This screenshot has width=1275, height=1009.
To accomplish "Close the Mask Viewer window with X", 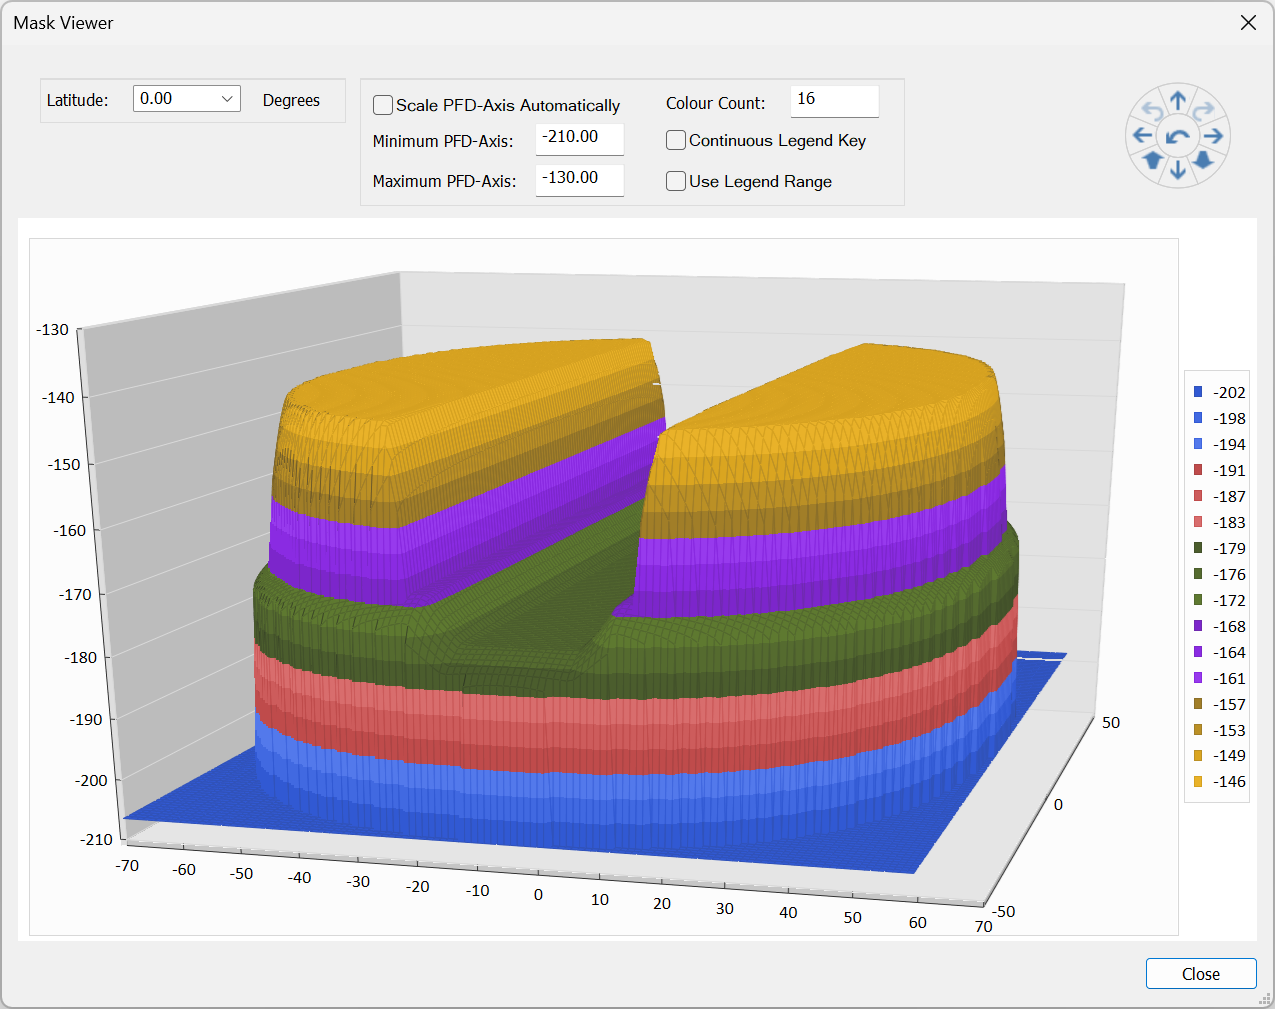I will click(x=1248, y=23).
